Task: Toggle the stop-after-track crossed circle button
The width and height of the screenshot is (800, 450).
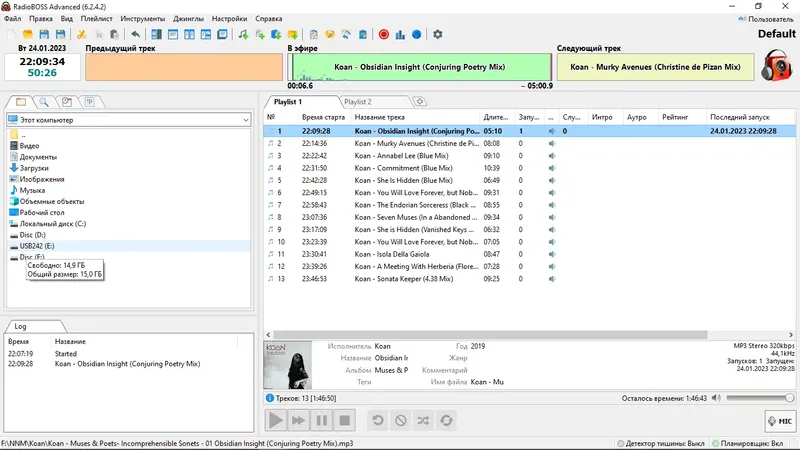Action: click(x=401, y=420)
